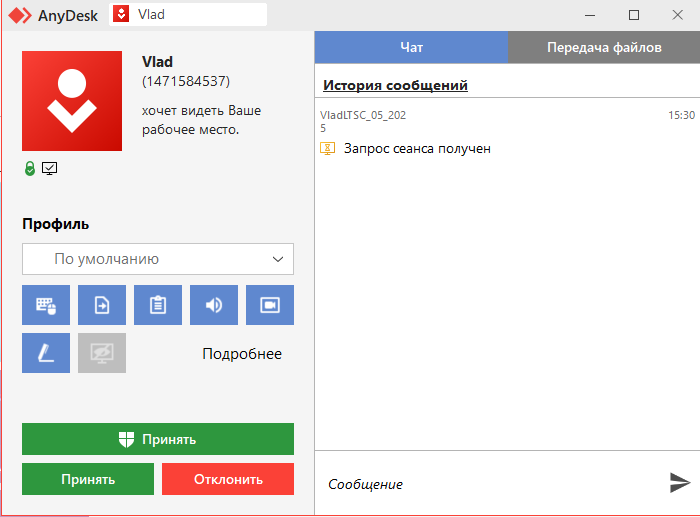Click the wide green 'Принять' button with shield

click(158, 439)
